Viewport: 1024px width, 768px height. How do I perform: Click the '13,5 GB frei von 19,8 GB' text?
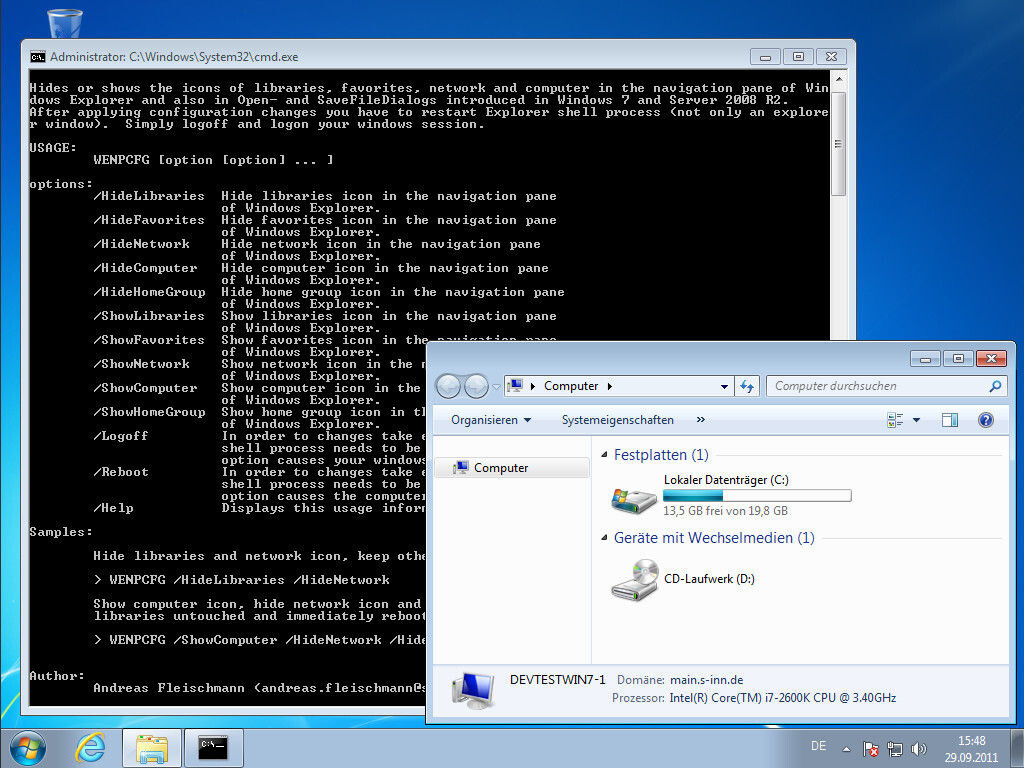pos(726,511)
